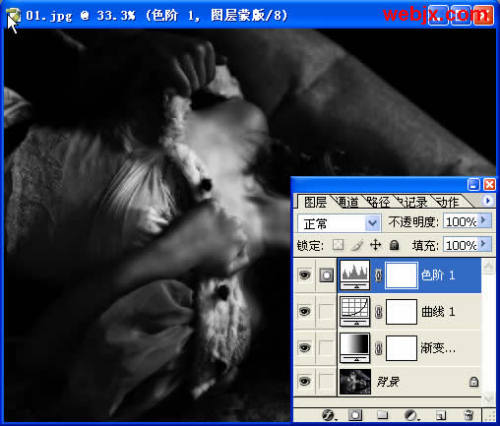The height and width of the screenshot is (426, 500).
Task: Click the gradient thumbnail of 渐变 layer
Action: coord(355,348)
